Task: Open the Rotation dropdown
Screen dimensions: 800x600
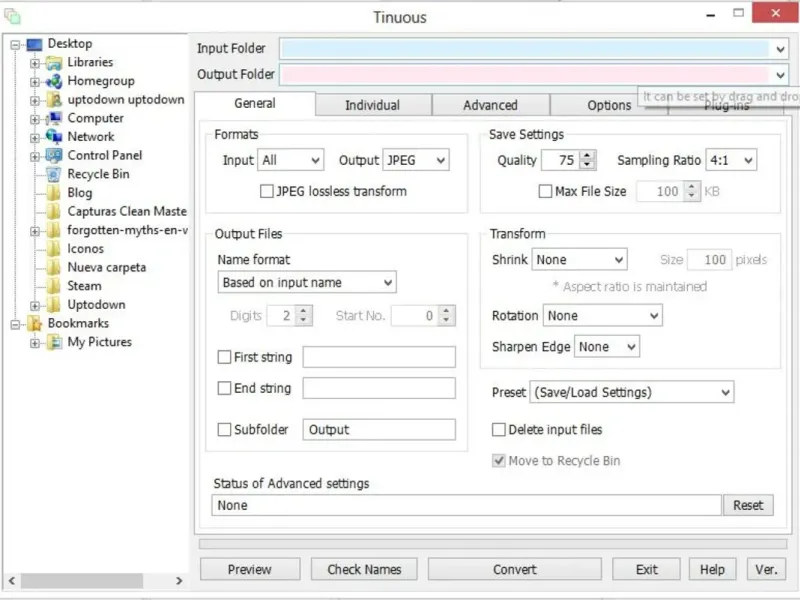Action: [603, 315]
